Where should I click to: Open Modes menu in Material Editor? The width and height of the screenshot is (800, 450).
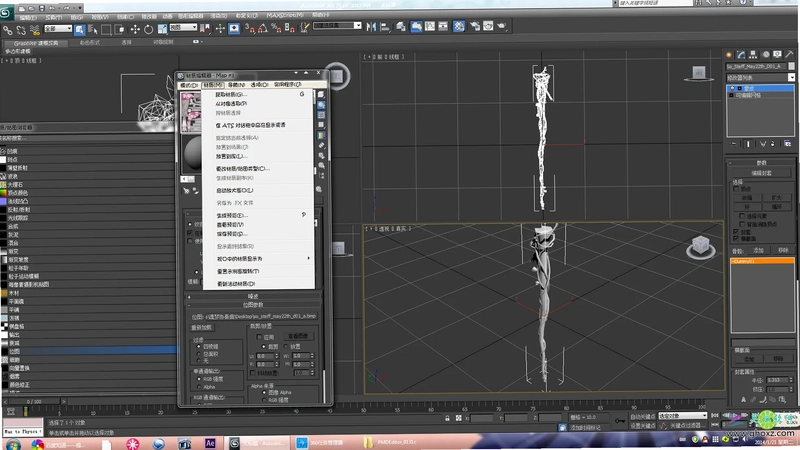[188, 85]
